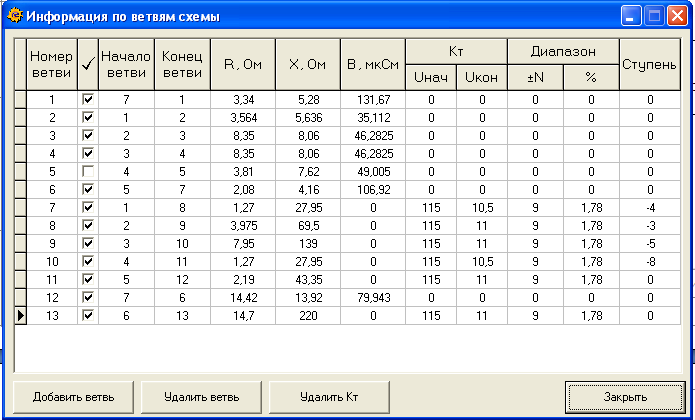Click B value '106,92' in branch 6
Image resolution: width=695 pixels, height=420 pixels.
[x=373, y=190]
